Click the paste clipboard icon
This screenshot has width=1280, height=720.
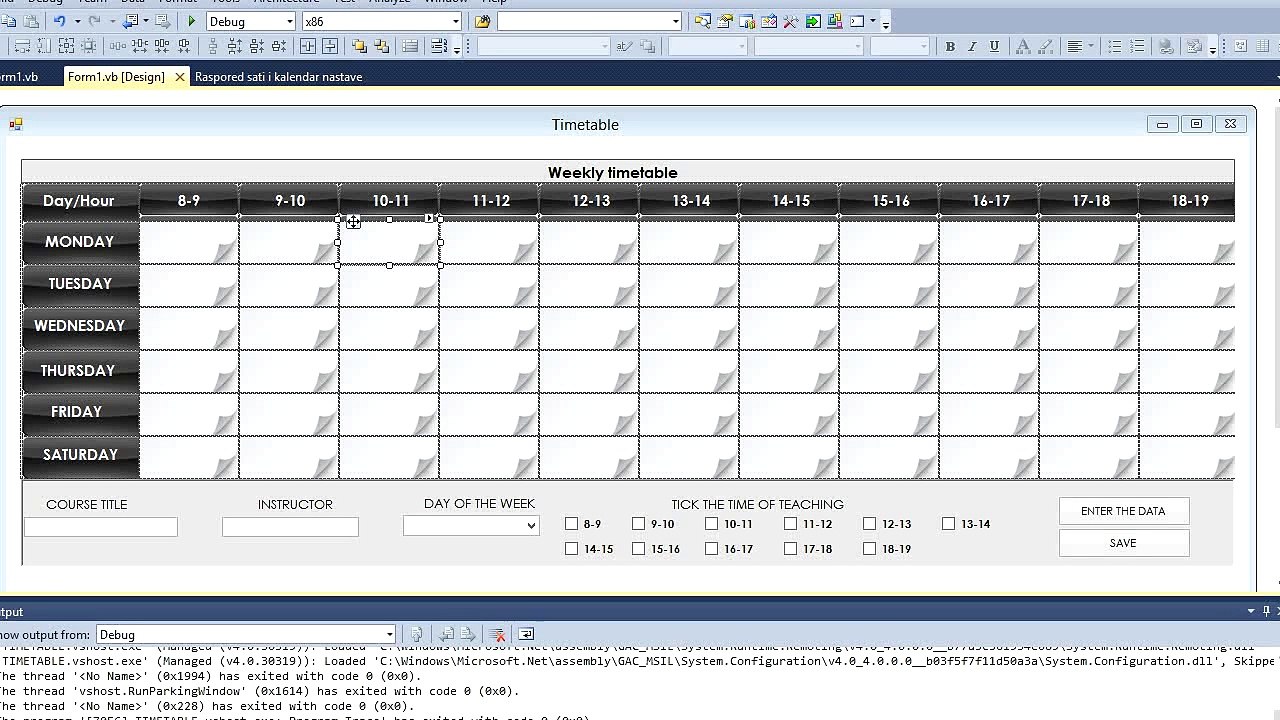31,21
